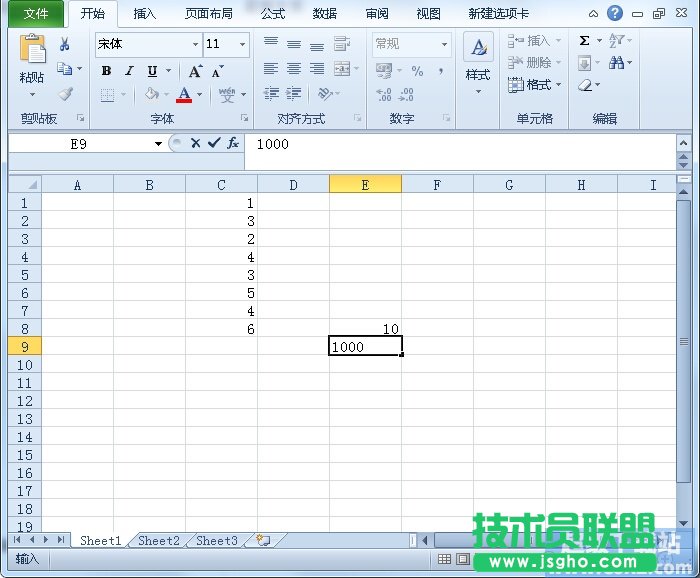Open the 格式 button in the cells group
Image resolution: width=700 pixels, height=578 pixels.
tap(536, 85)
